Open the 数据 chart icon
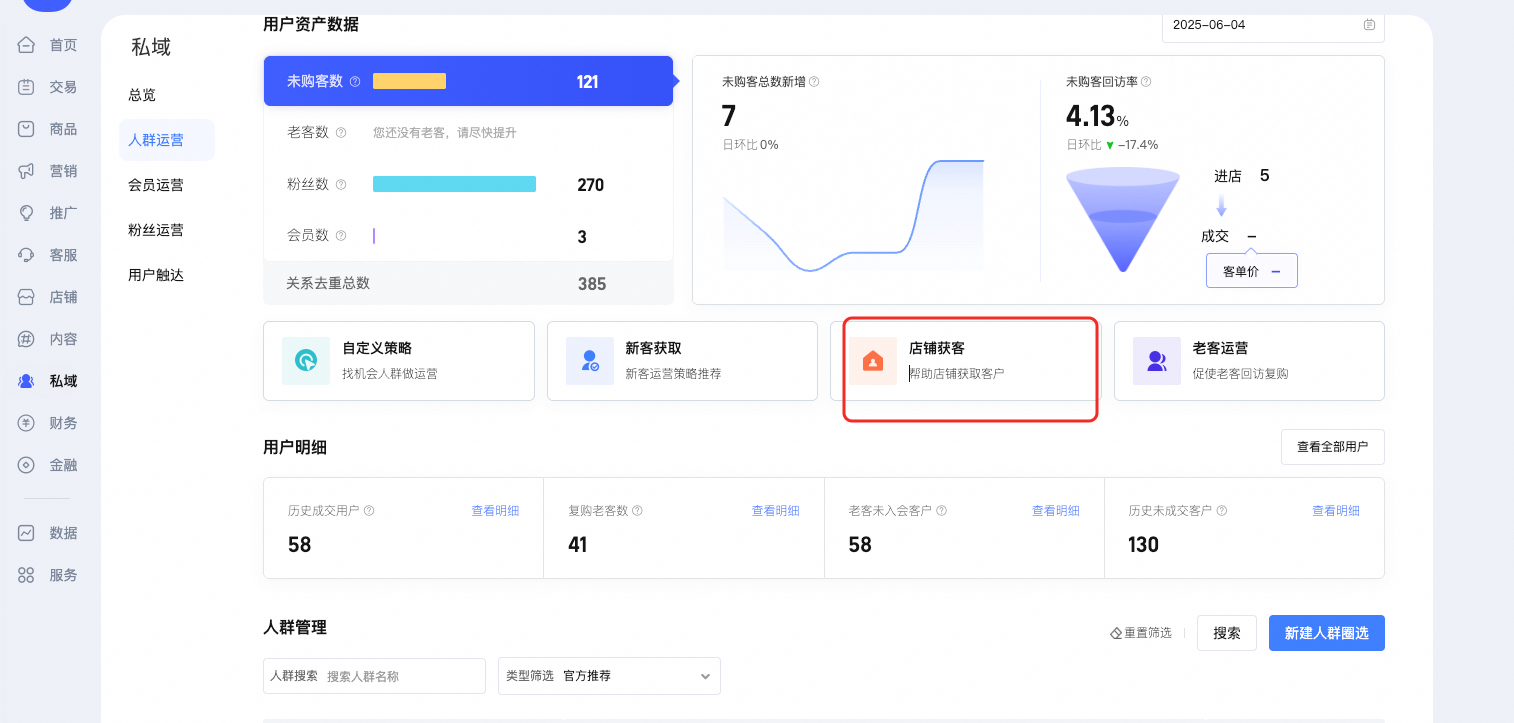1514x723 pixels. point(26,533)
